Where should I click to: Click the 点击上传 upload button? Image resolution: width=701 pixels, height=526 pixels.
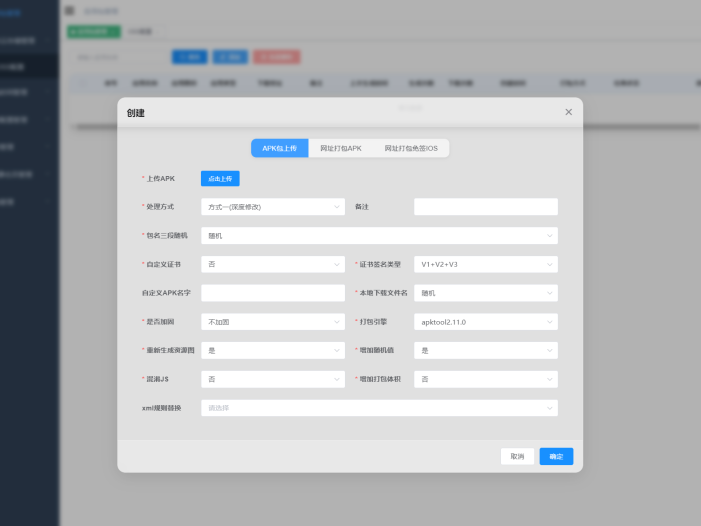[x=220, y=178]
